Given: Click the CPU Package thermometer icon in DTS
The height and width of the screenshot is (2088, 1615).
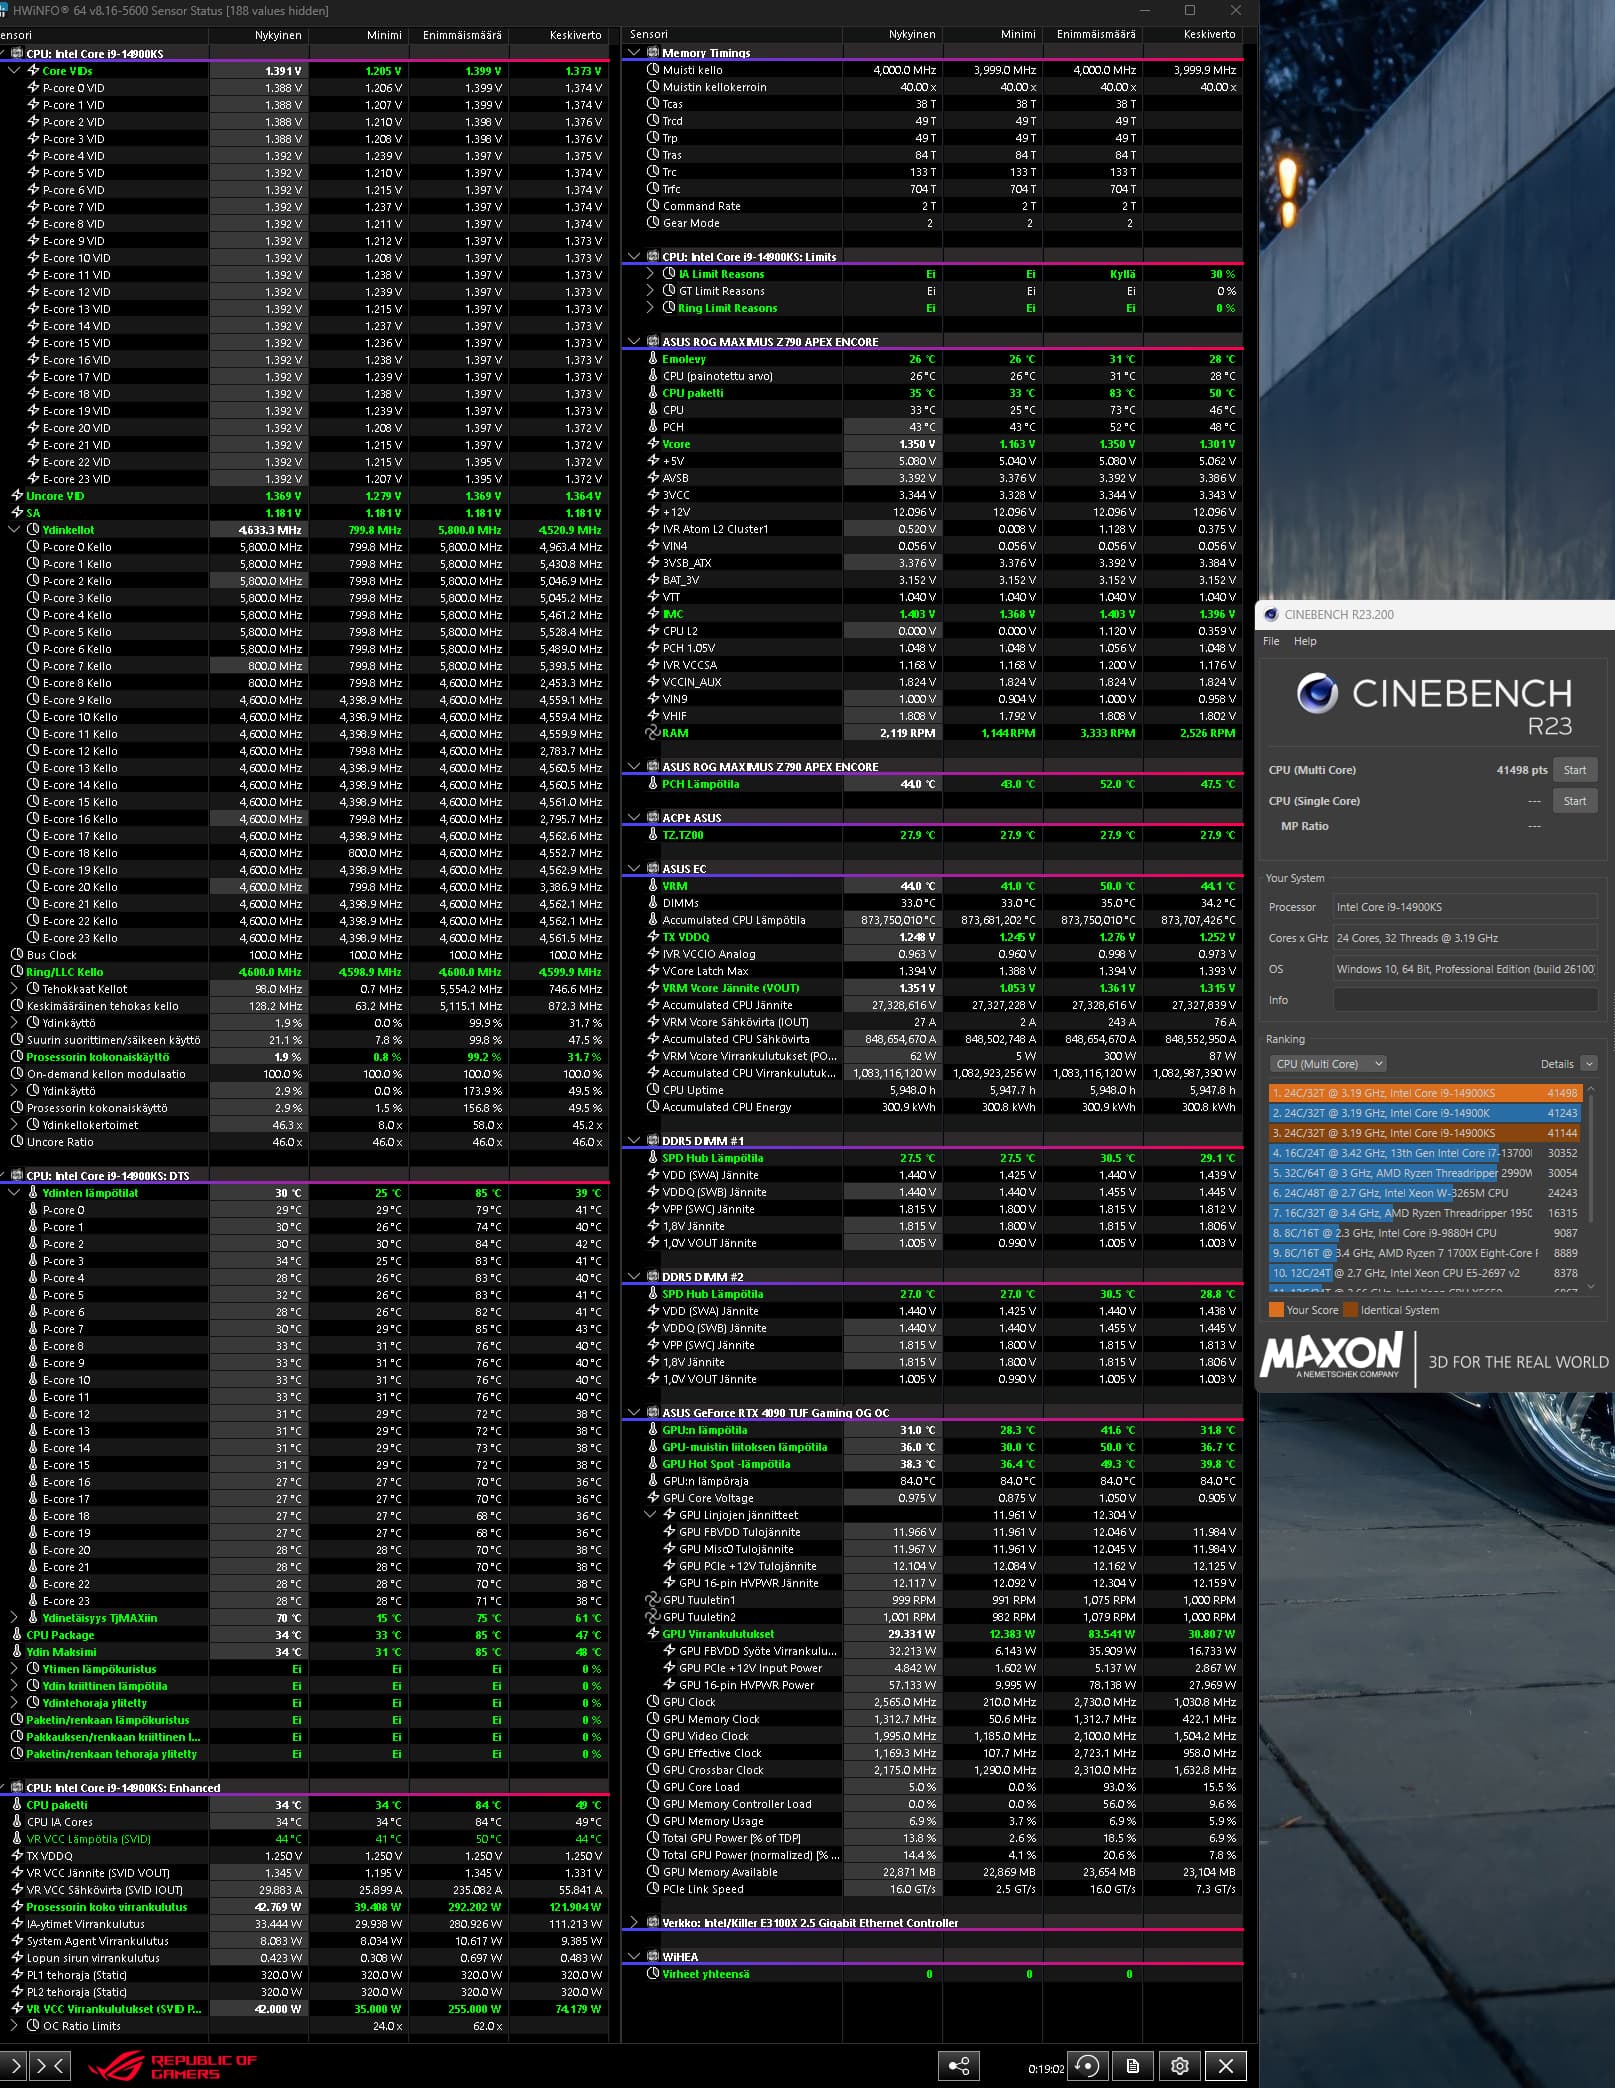Looking at the screenshot, I should [17, 1635].
